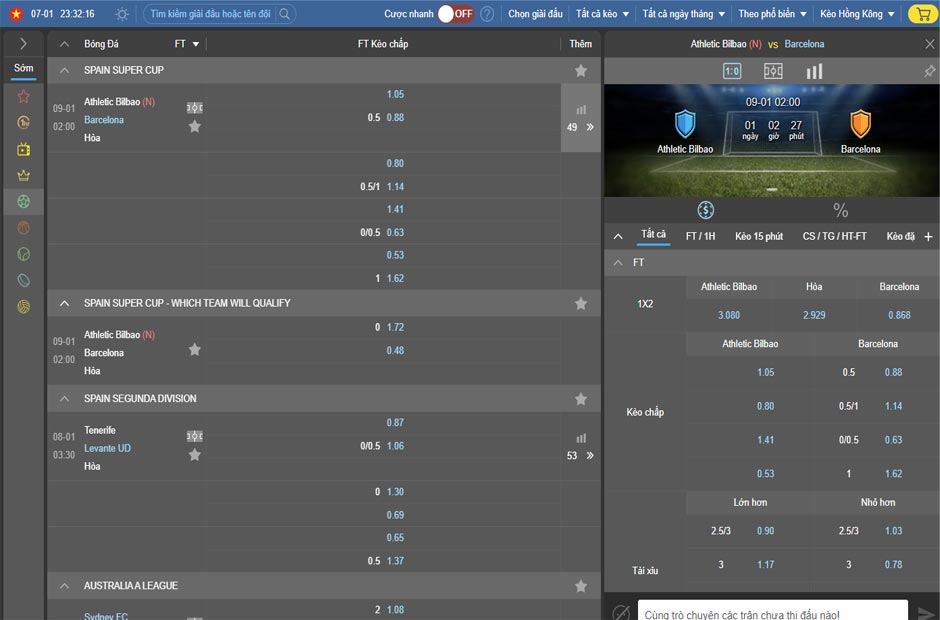Select the pitch view icon in match panel
This screenshot has height=620, width=940.
click(773, 71)
